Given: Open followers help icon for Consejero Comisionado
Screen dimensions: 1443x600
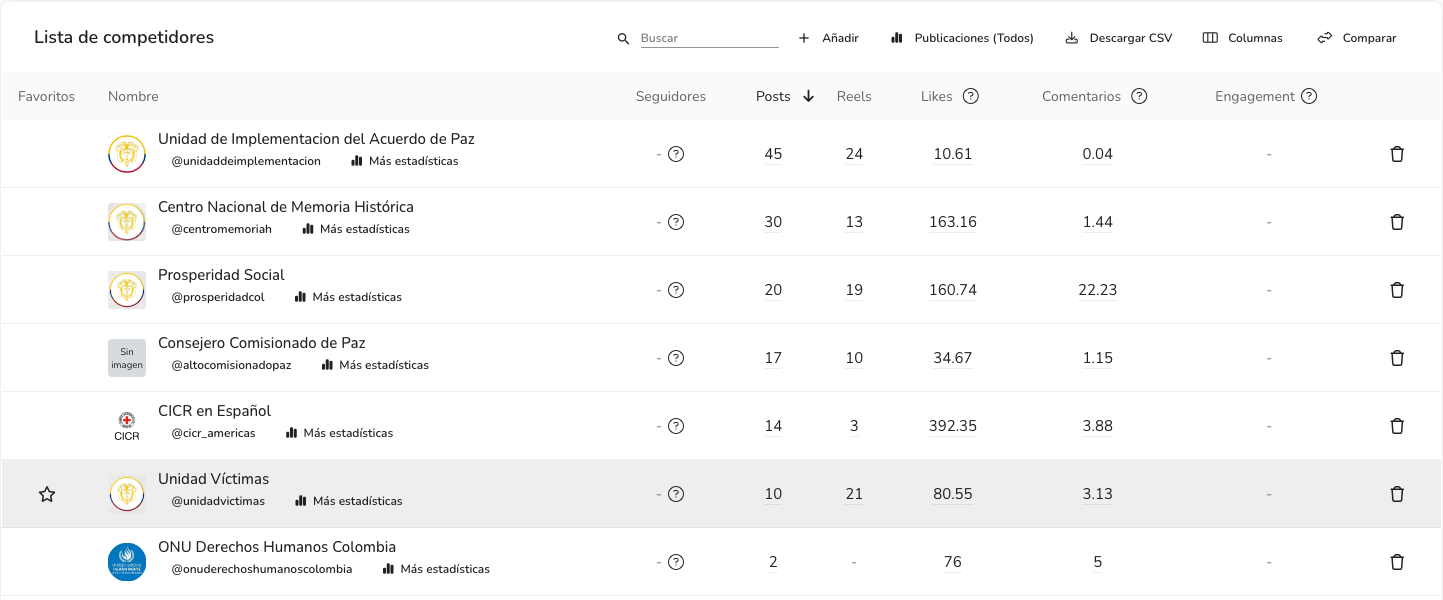Looking at the screenshot, I should coord(676,358).
